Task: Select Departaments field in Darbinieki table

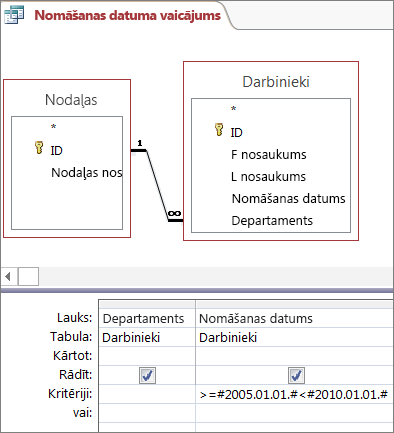Action: point(272,221)
